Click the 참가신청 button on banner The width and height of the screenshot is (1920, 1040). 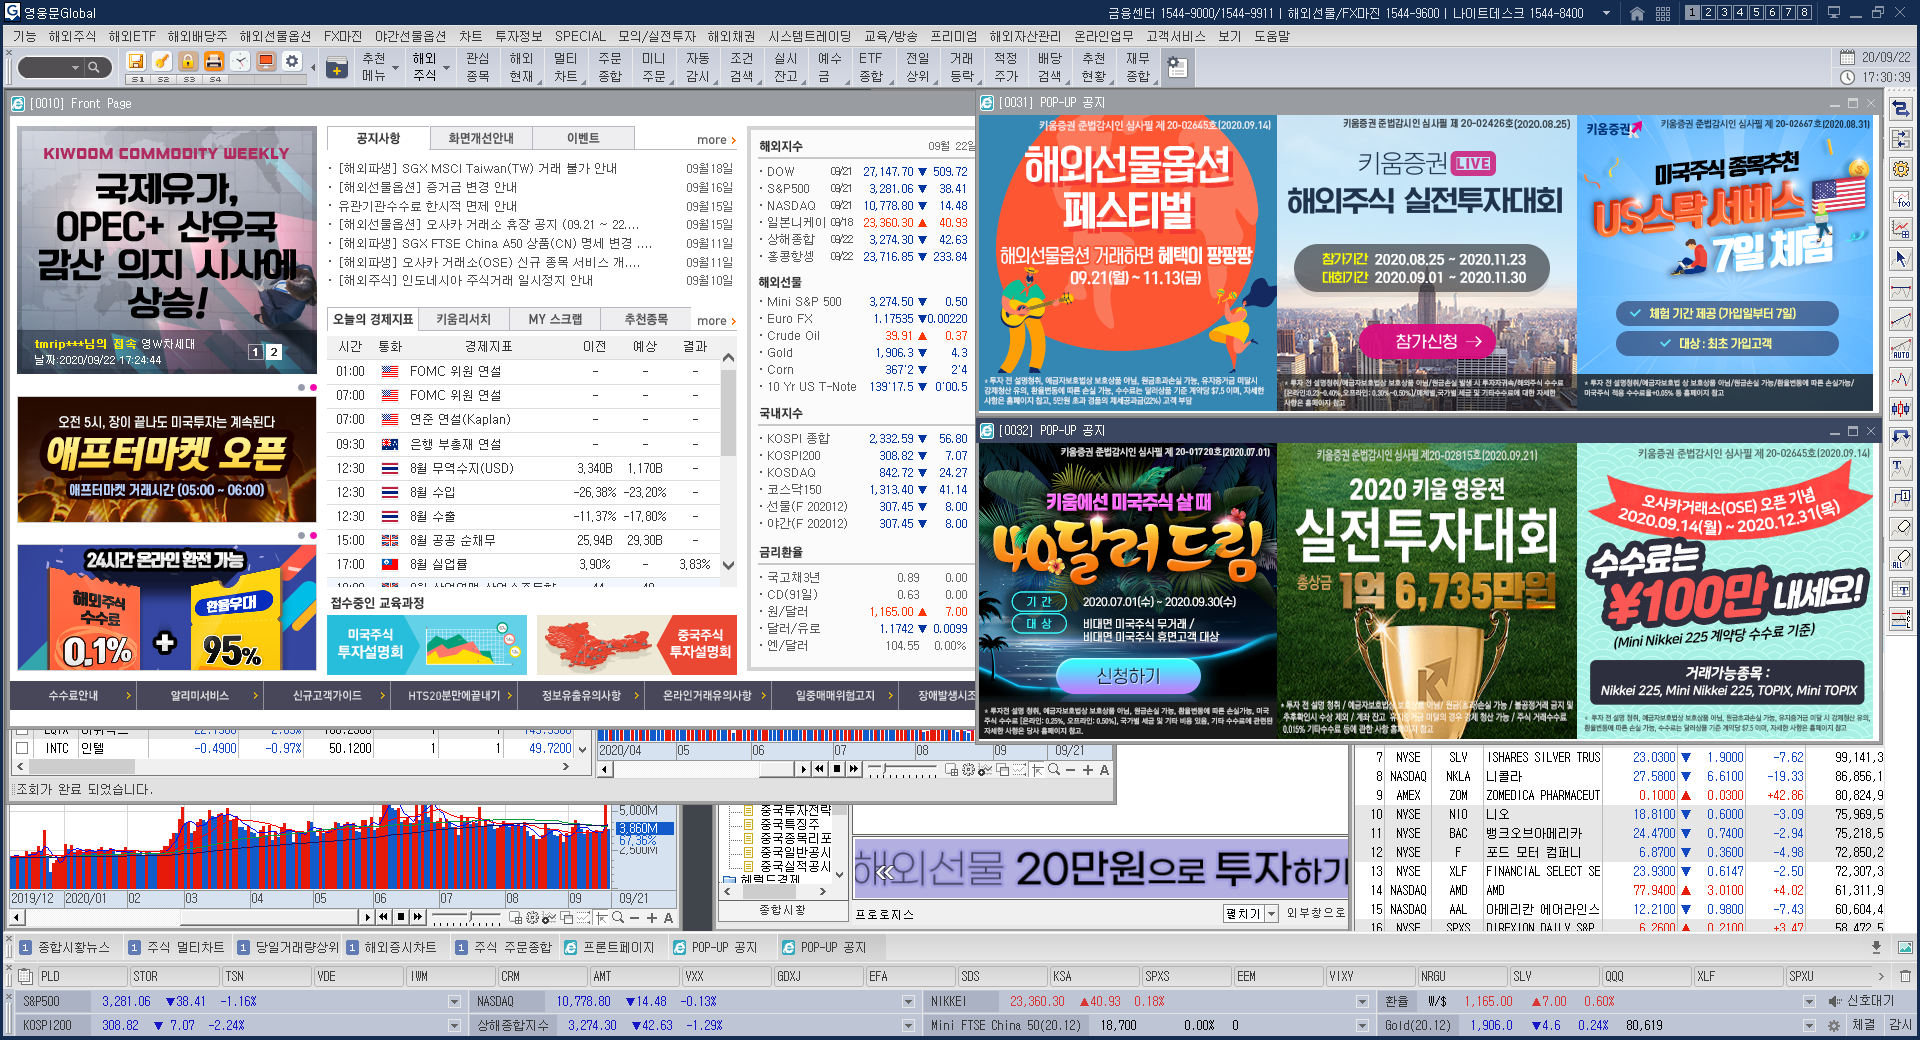coord(1427,342)
